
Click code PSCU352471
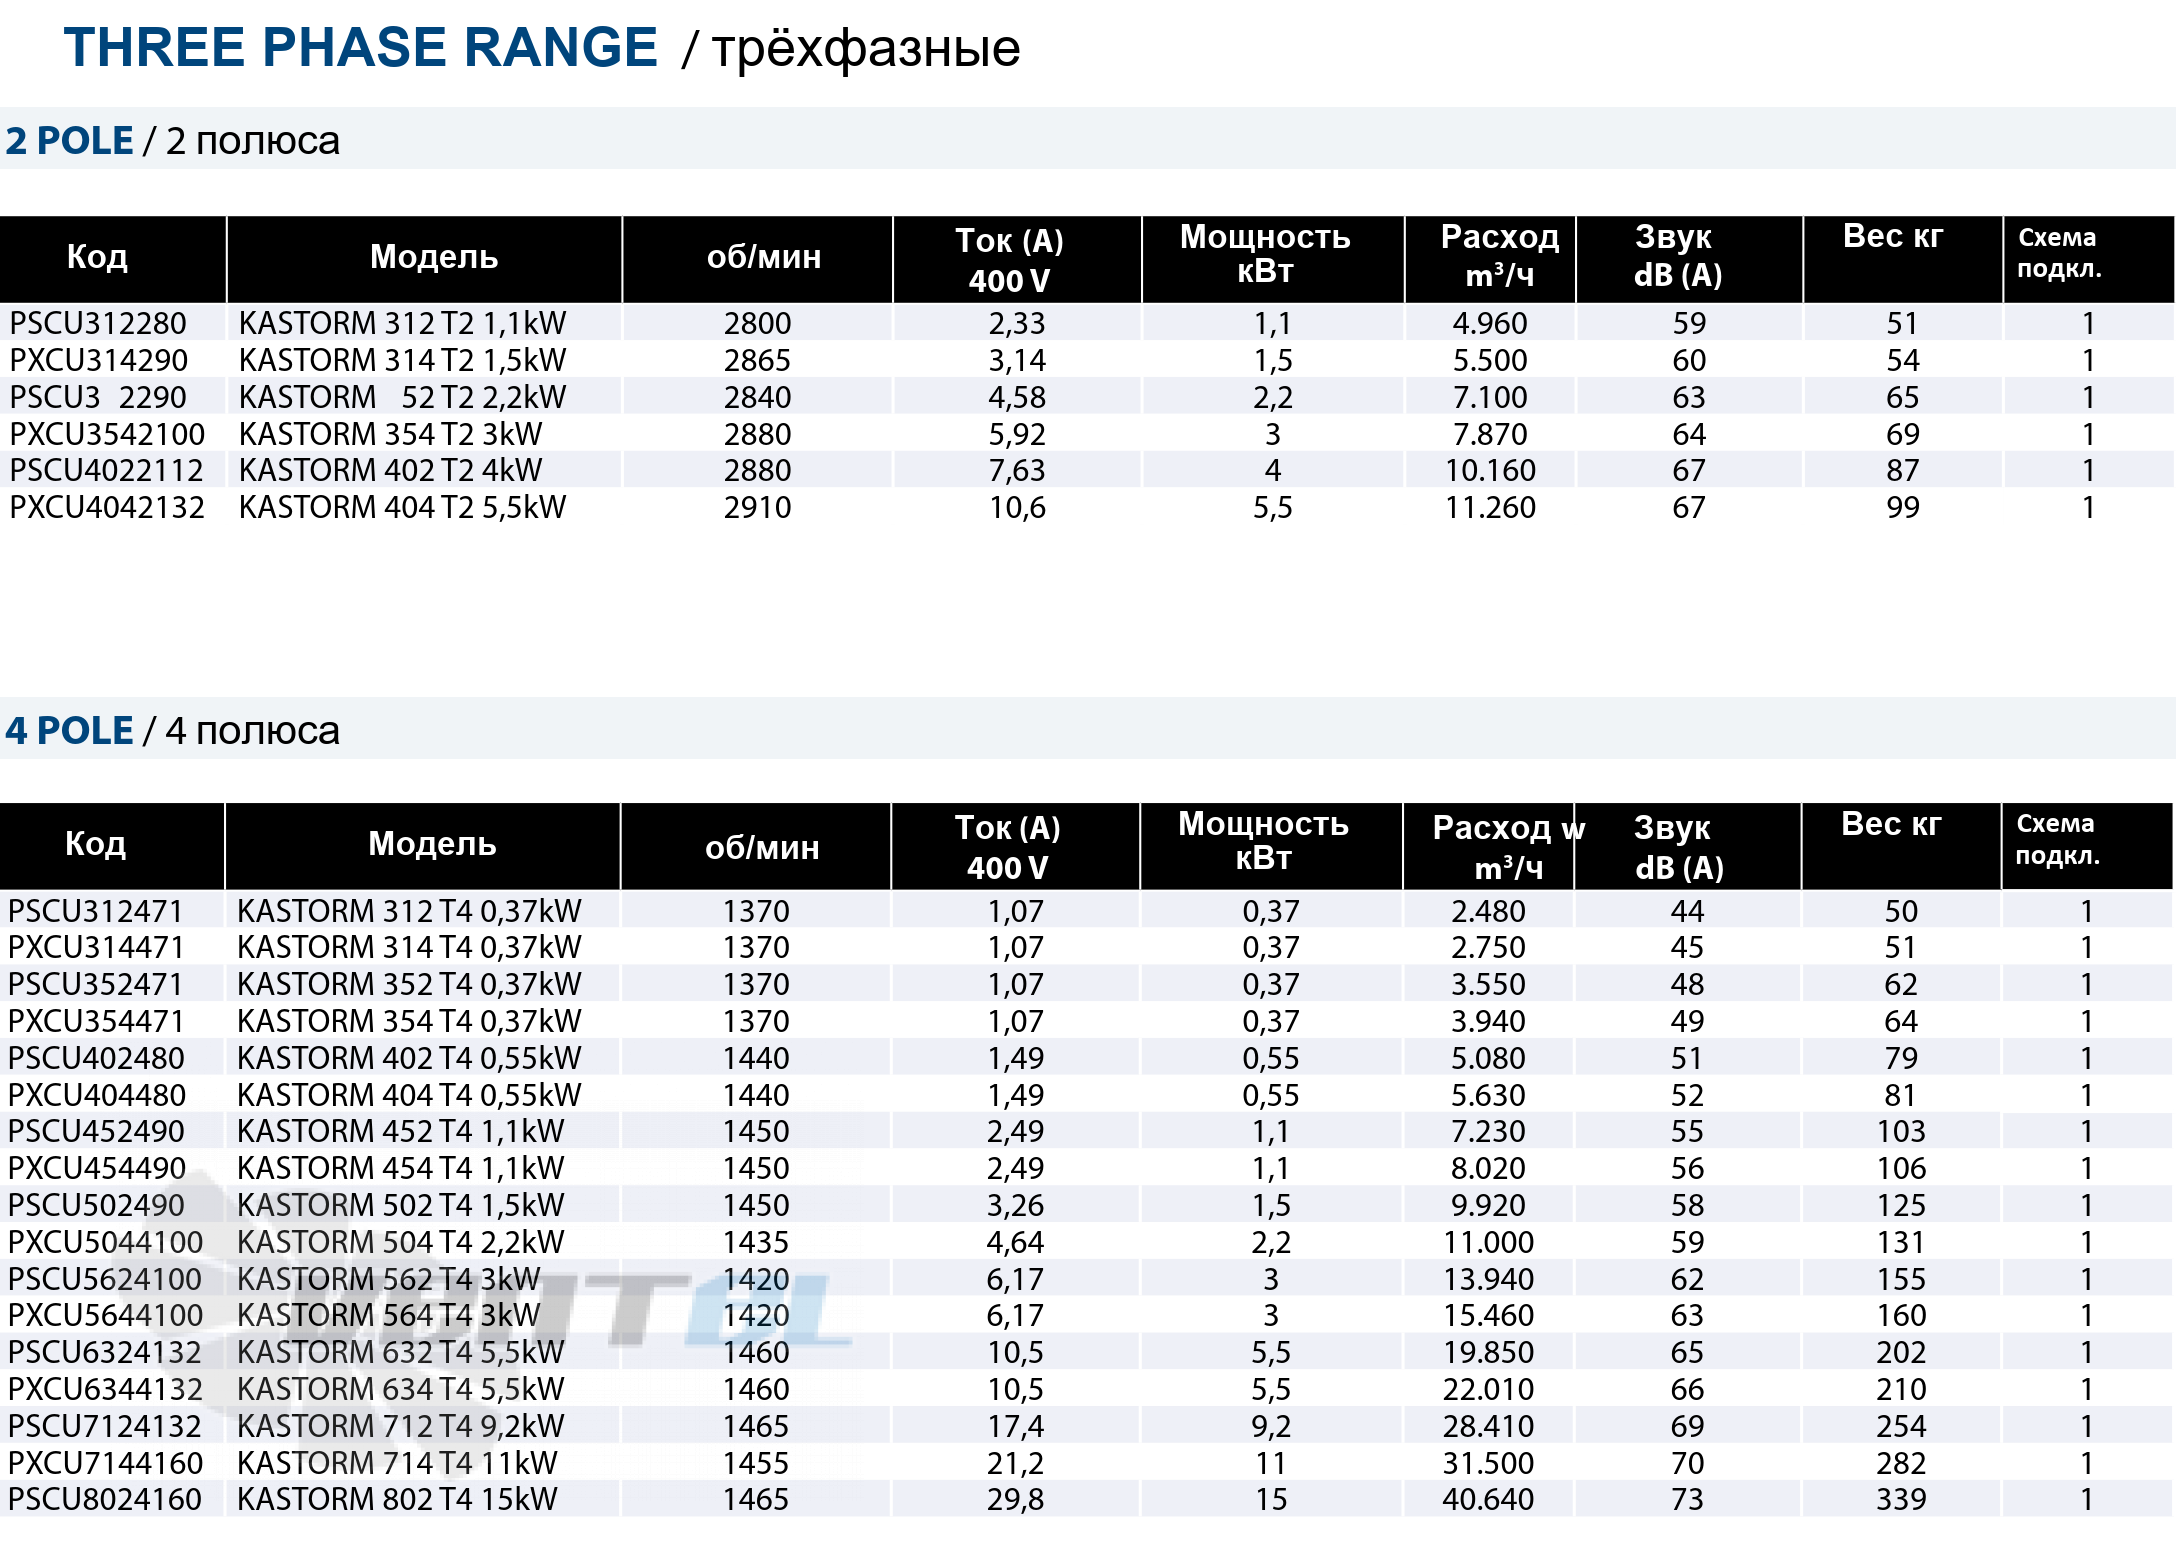click(x=96, y=984)
